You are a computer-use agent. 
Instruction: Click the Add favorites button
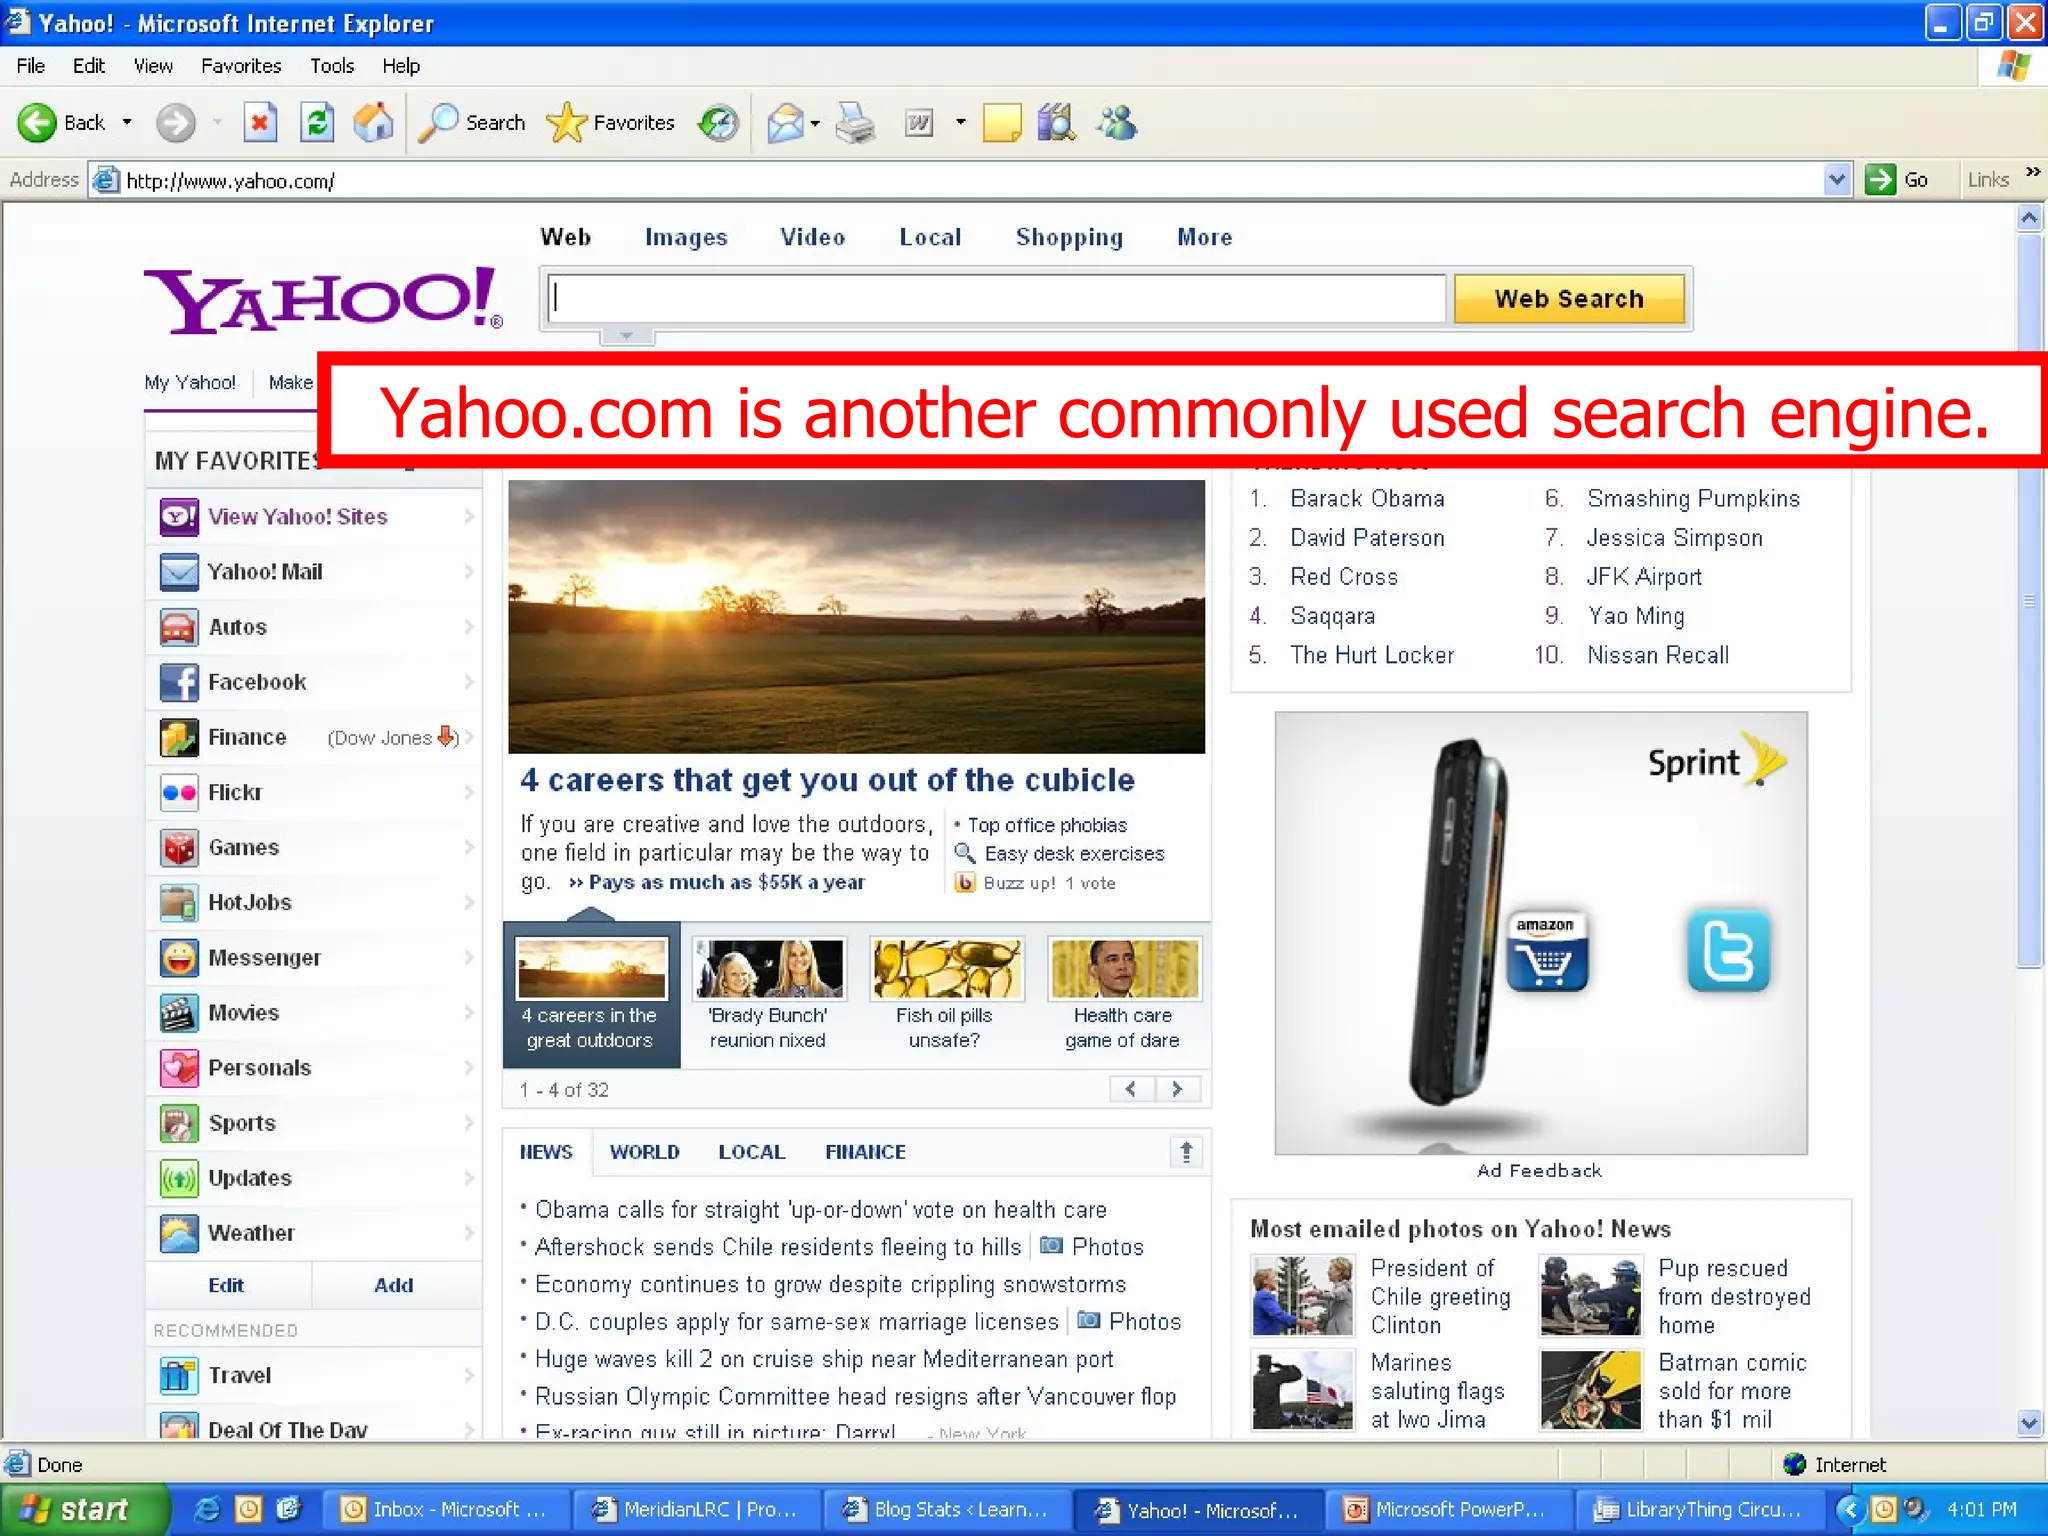394,1285
